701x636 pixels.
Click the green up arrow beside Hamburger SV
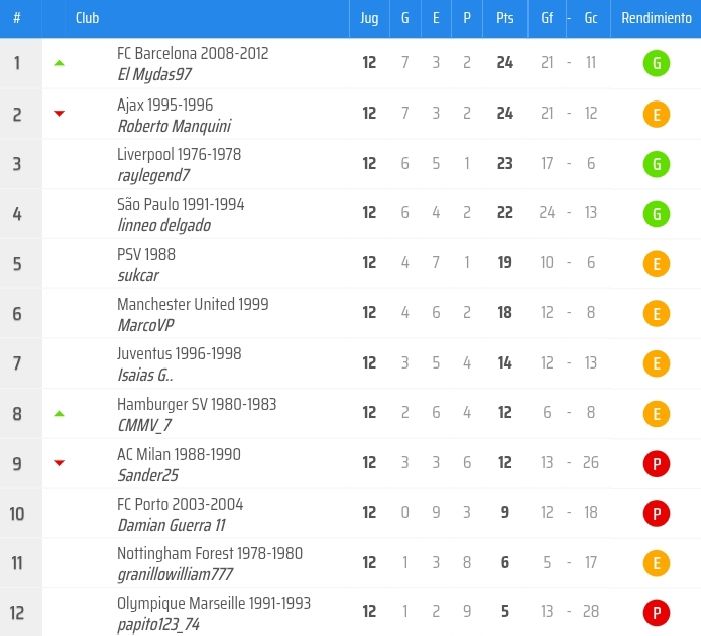click(x=59, y=413)
